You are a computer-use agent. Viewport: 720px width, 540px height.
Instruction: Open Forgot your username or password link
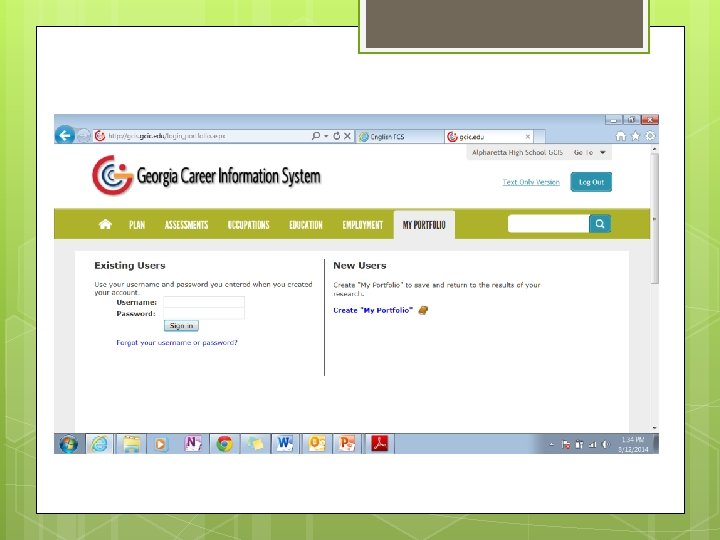[177, 343]
